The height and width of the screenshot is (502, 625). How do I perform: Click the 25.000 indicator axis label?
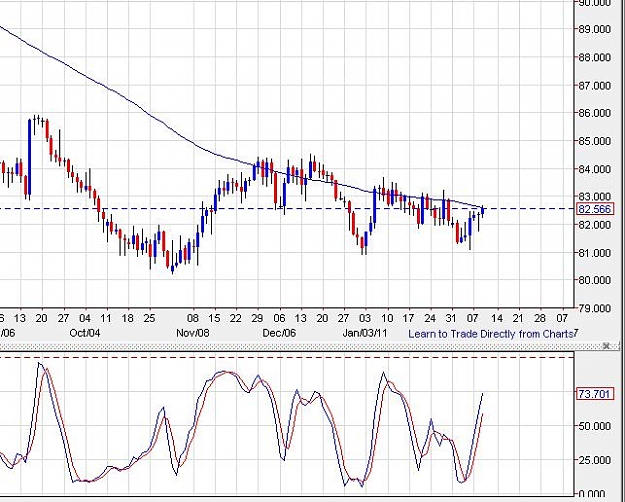pyautogui.click(x=594, y=460)
